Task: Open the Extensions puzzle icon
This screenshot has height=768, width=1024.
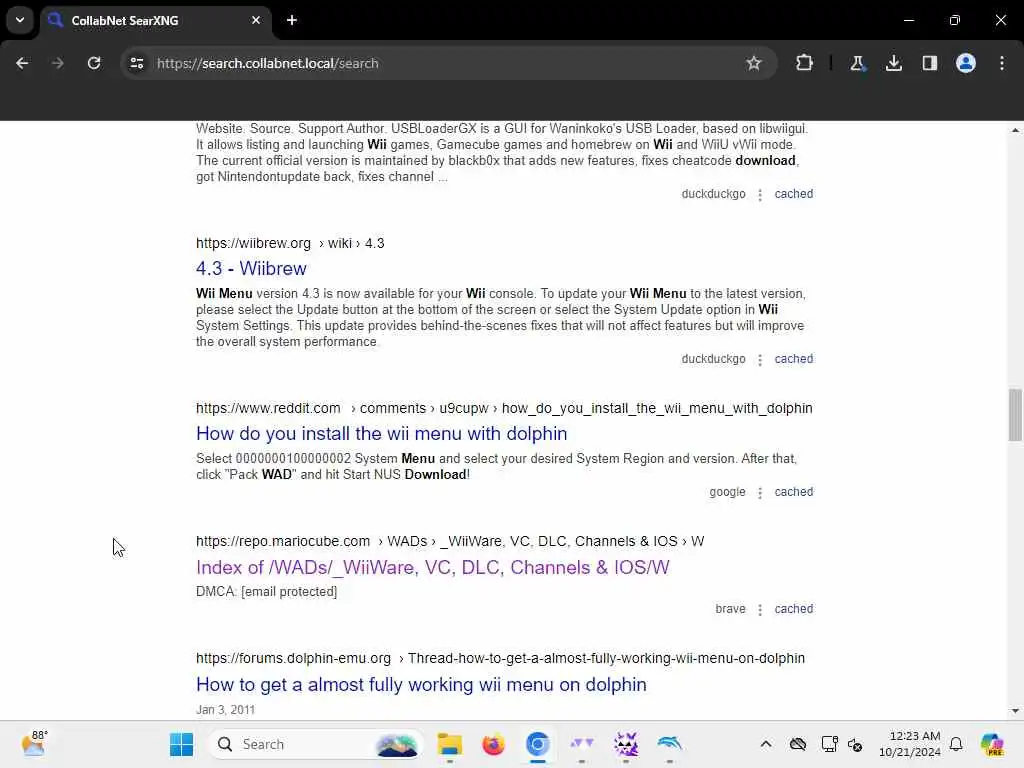Action: (x=804, y=63)
